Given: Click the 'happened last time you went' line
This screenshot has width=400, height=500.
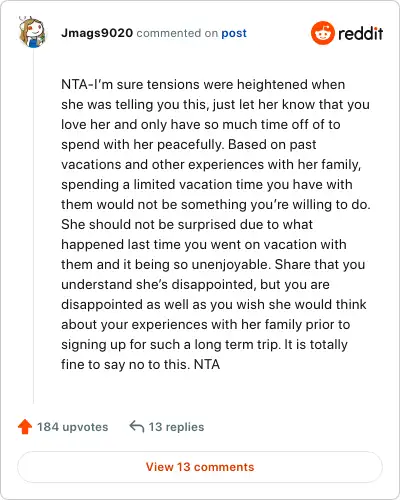Looking at the screenshot, I should tap(204, 244).
